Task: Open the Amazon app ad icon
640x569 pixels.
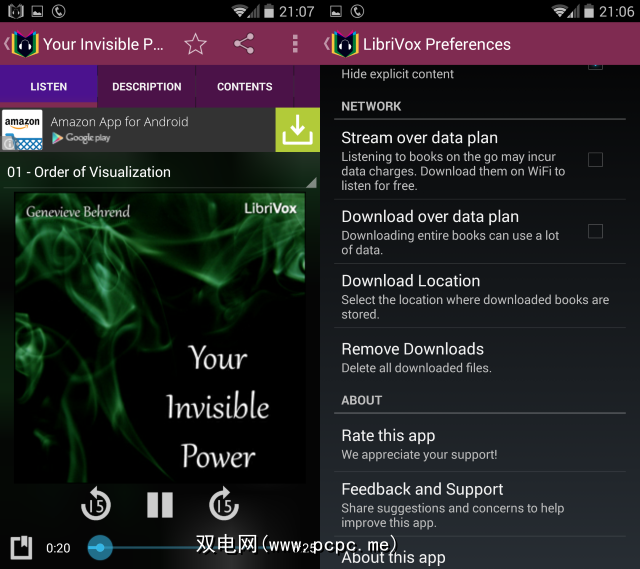Action: click(22, 130)
